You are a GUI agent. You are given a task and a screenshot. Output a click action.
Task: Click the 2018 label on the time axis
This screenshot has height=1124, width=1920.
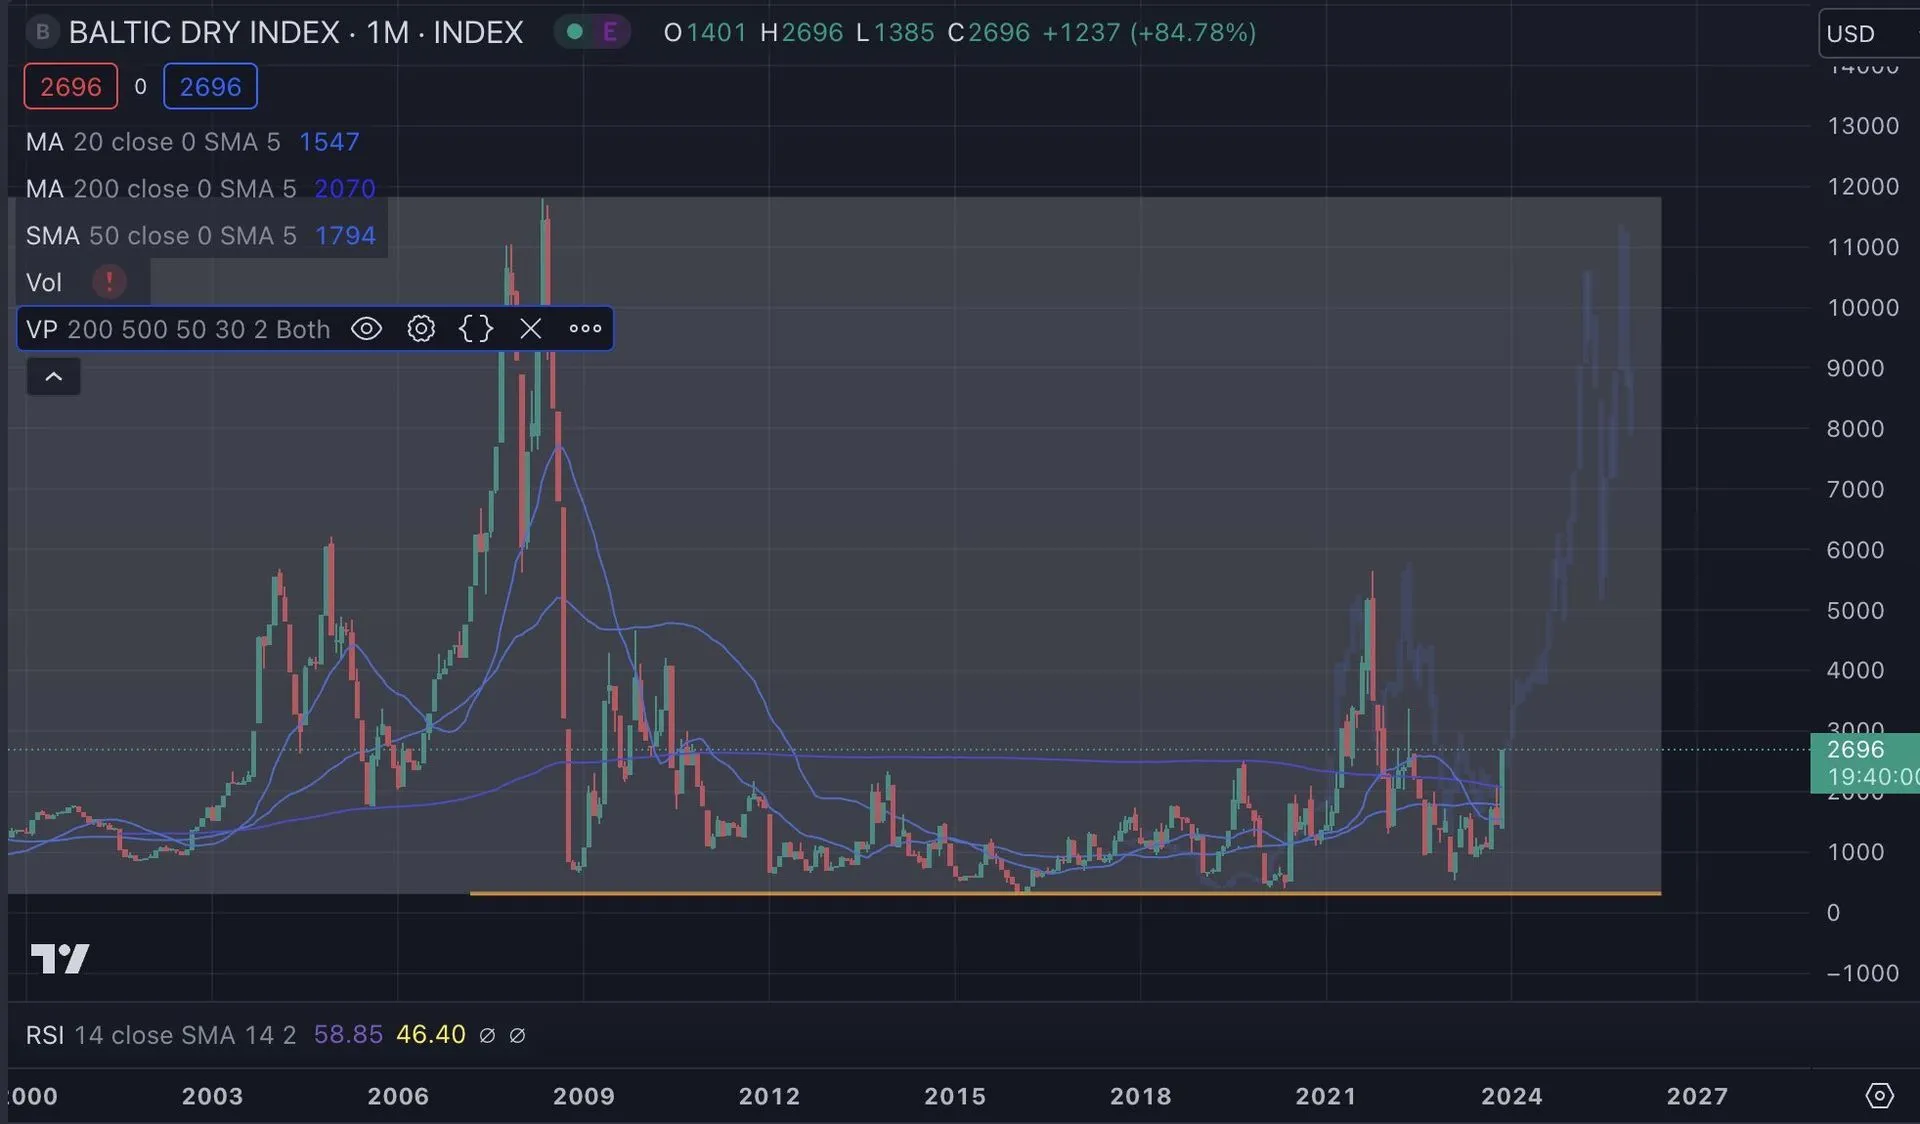pos(1141,1096)
